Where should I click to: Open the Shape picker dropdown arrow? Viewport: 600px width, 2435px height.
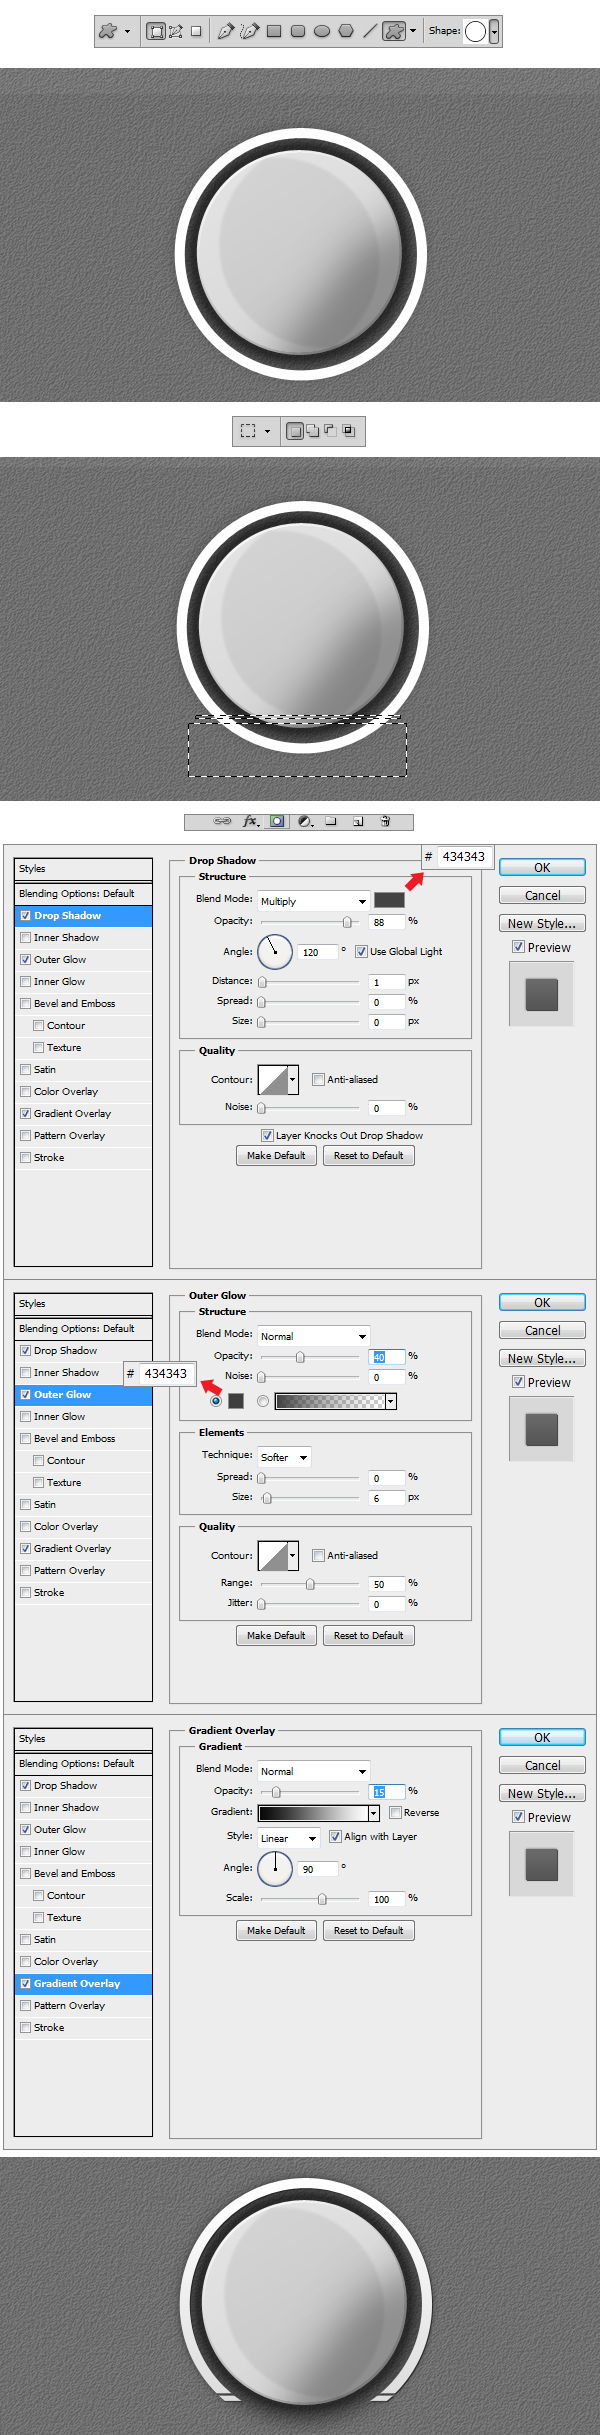[x=494, y=32]
